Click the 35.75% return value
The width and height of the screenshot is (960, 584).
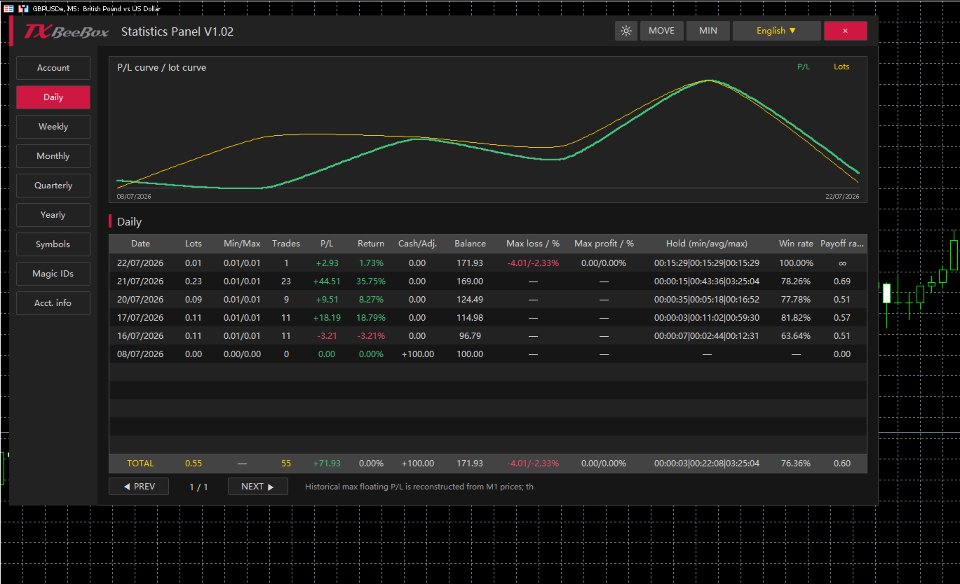[x=371, y=282]
